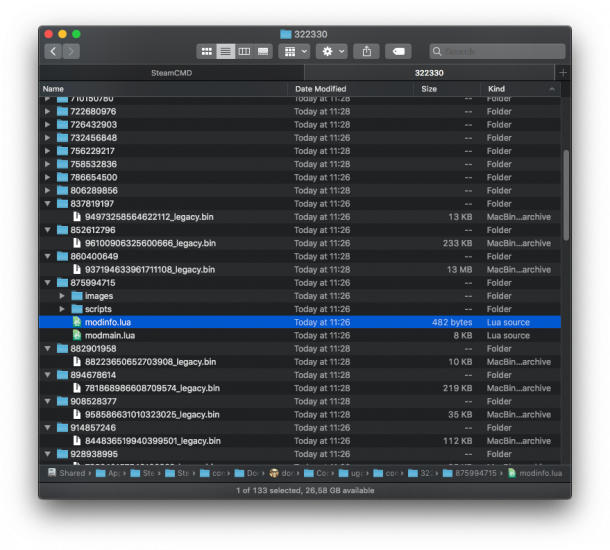
Task: Collapse the 837819197 folder
Action: [48, 204]
